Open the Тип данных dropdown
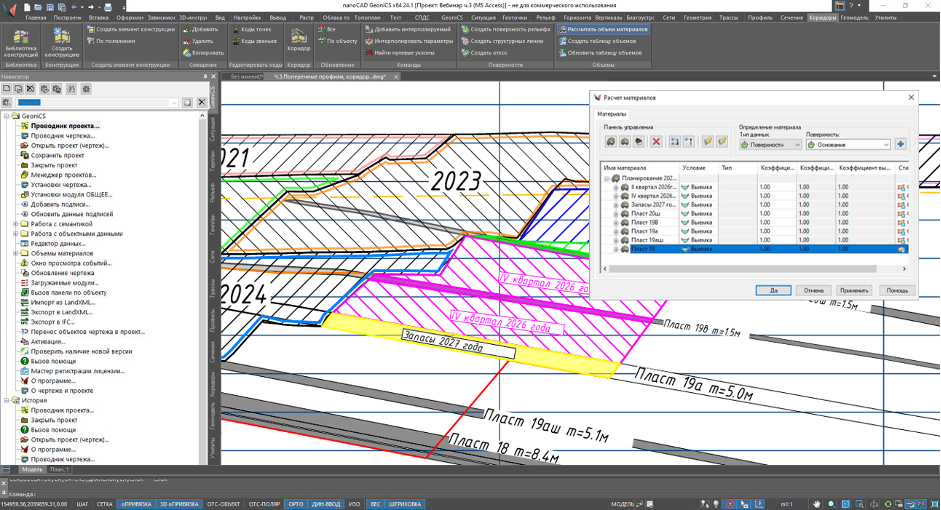Screen dimensions: 941x510 770,144
